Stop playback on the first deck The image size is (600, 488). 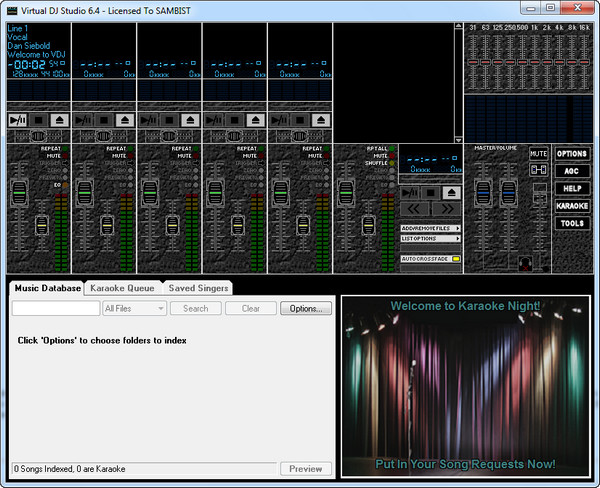[x=38, y=119]
